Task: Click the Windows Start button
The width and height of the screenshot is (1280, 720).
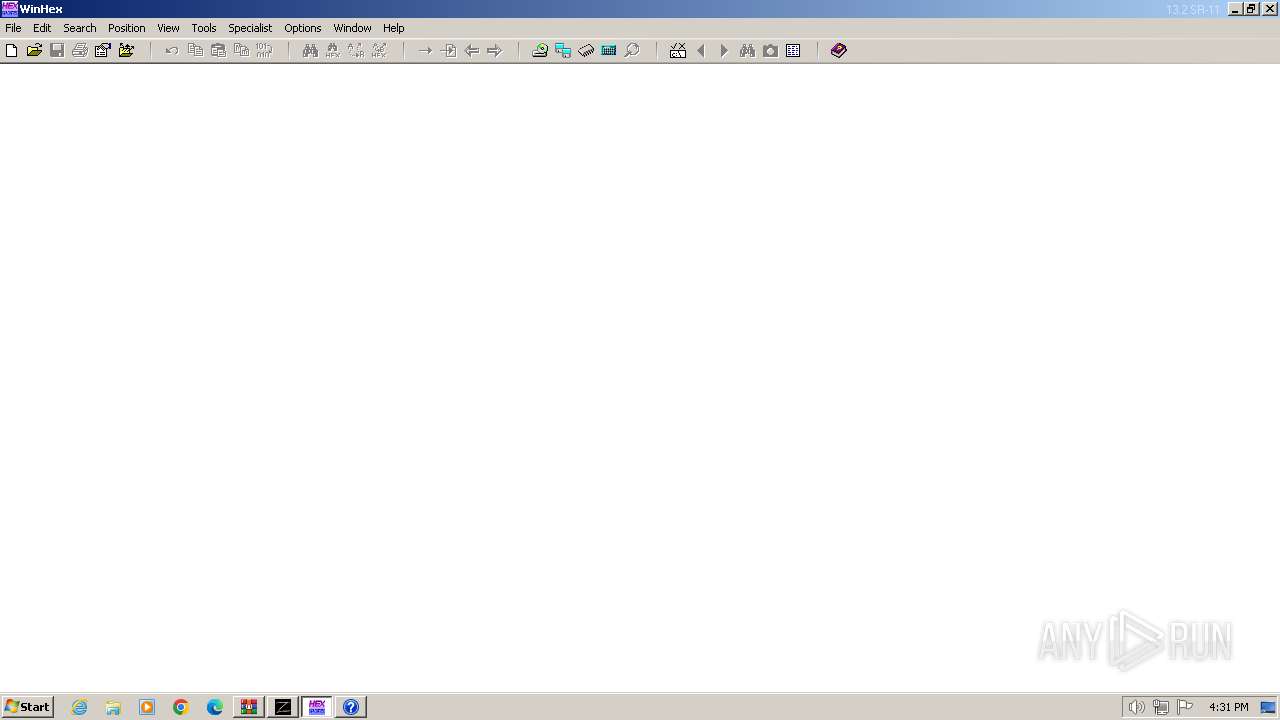Action: (x=27, y=707)
